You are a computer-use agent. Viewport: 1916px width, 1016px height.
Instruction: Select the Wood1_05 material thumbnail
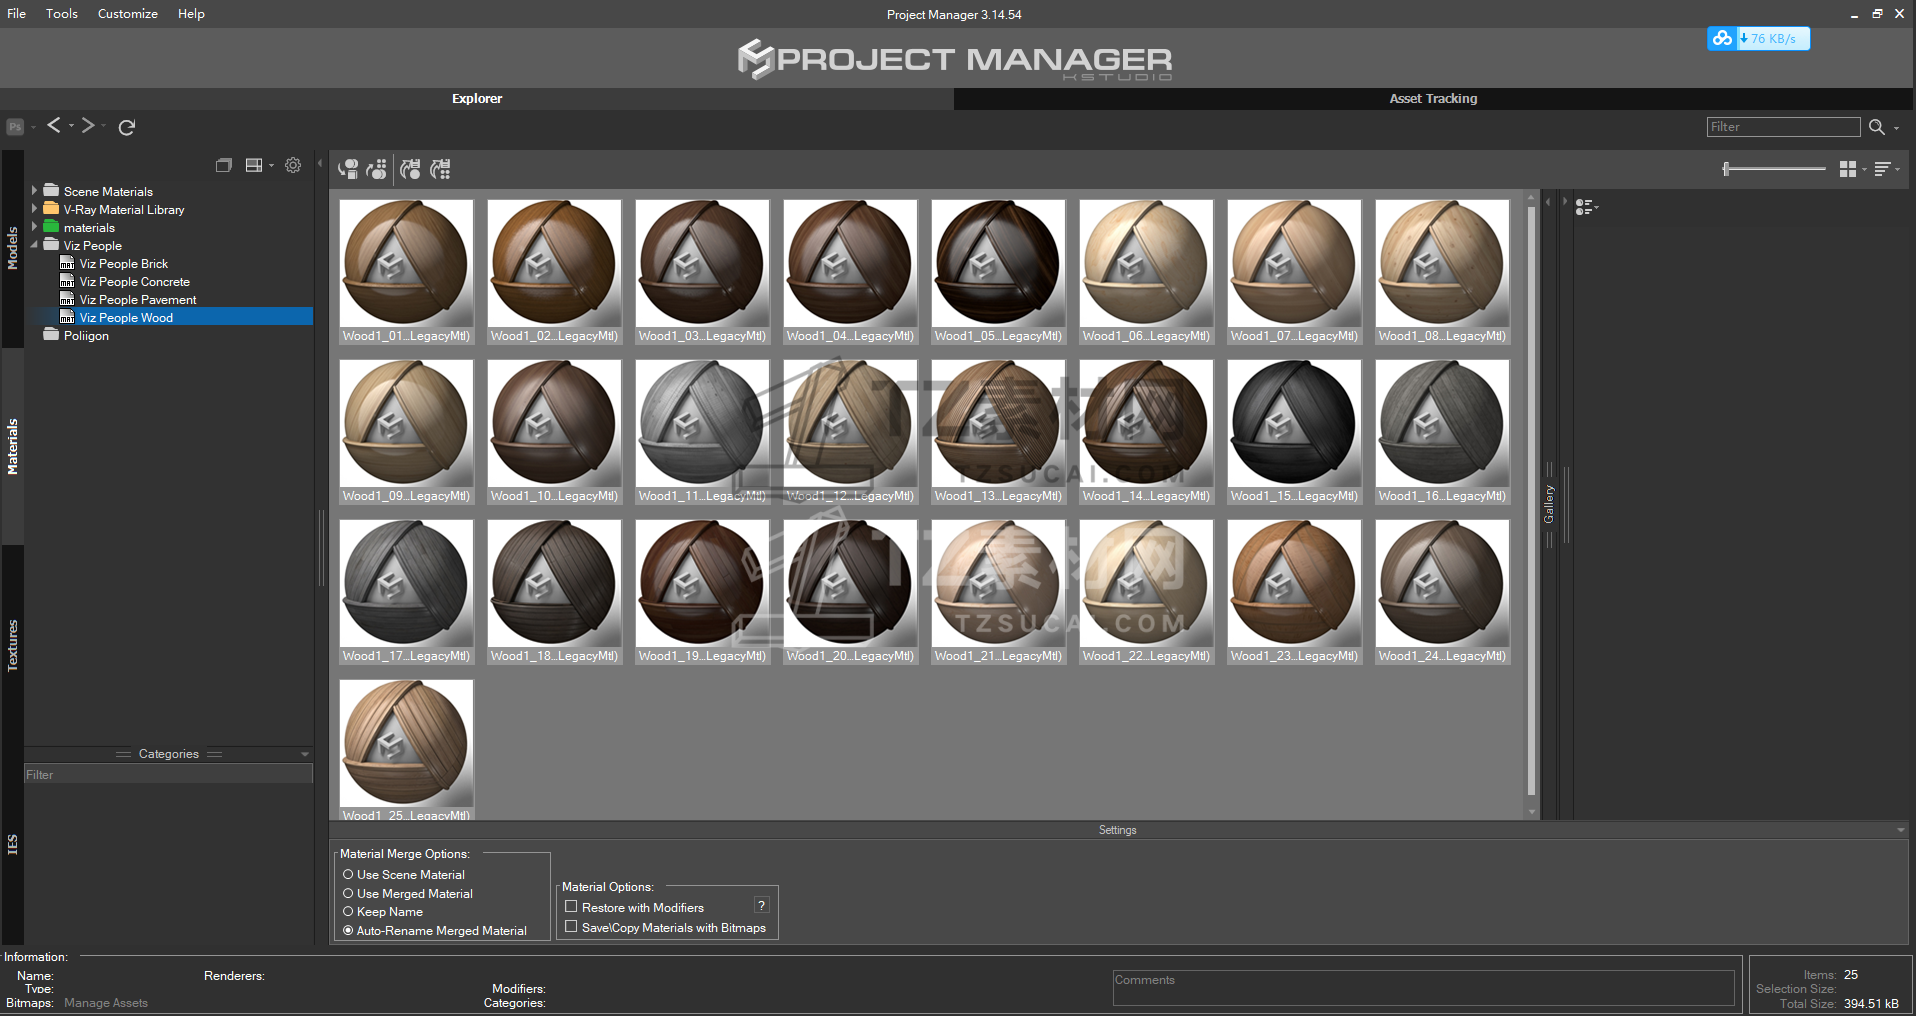pos(998,272)
